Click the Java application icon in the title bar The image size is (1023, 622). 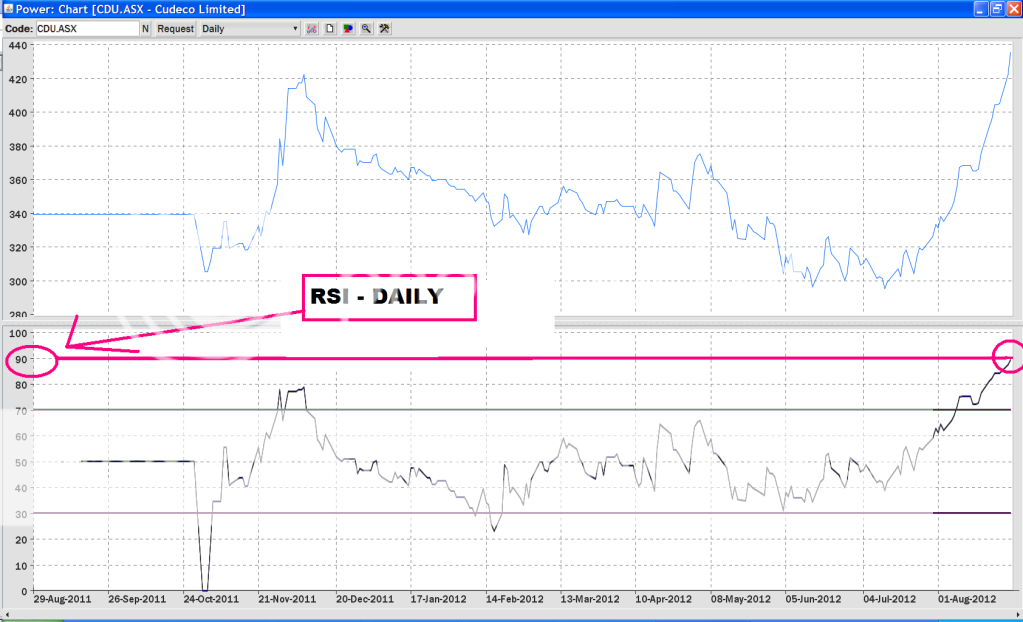point(8,8)
